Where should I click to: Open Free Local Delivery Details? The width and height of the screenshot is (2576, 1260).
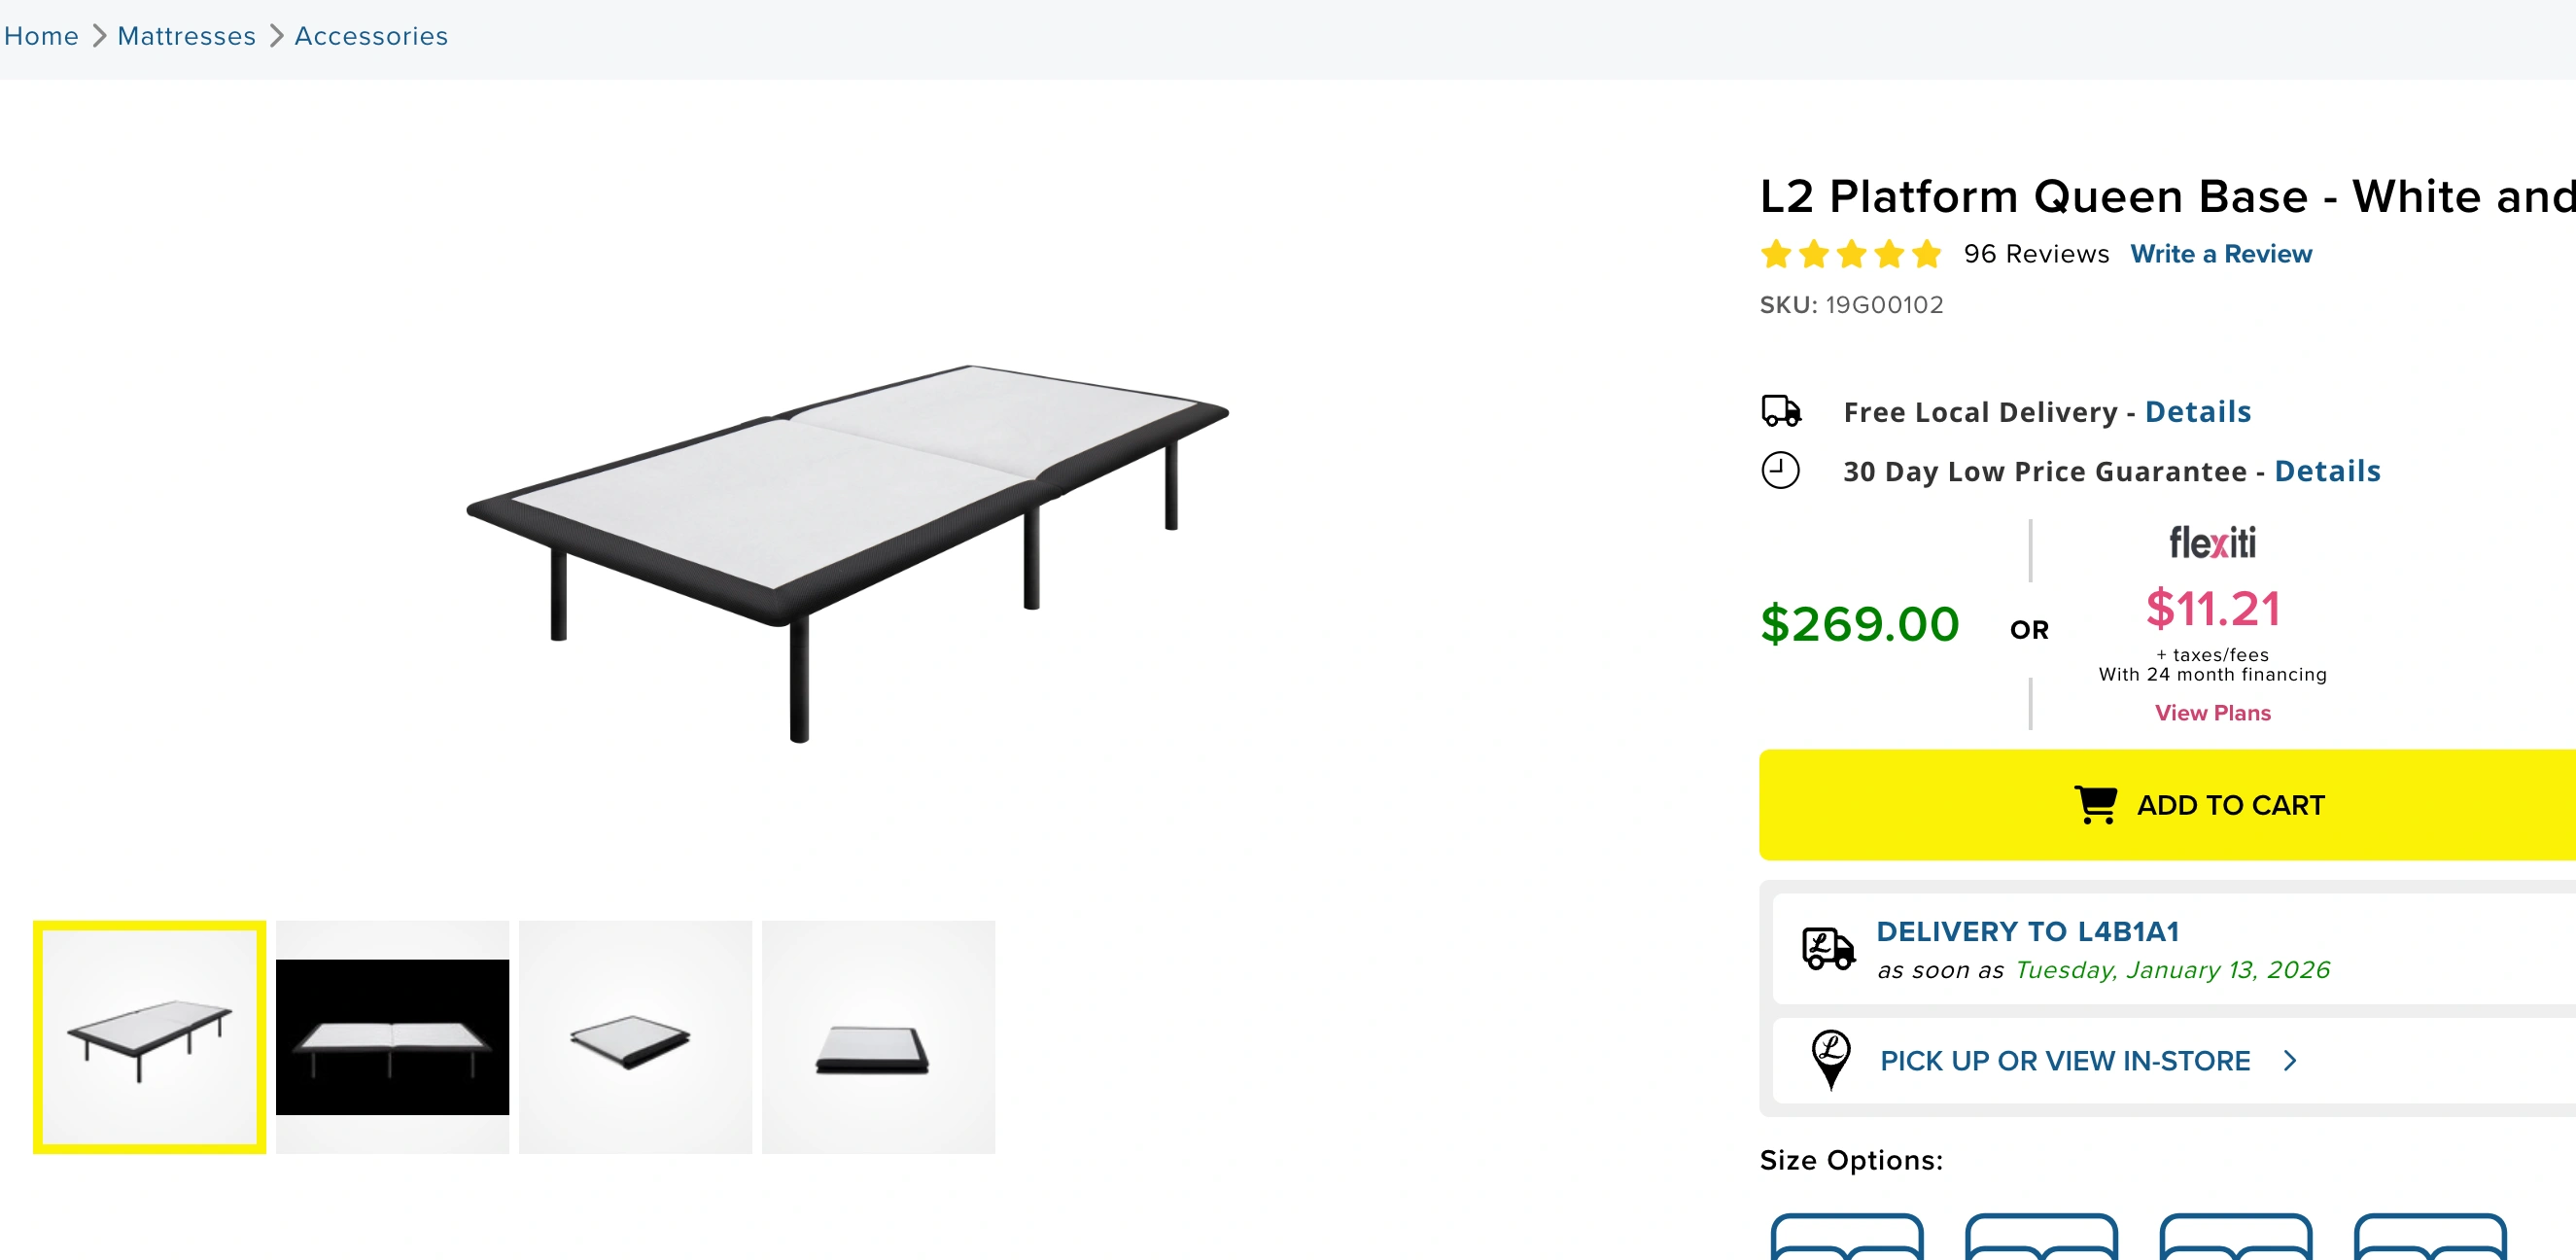click(x=2197, y=411)
